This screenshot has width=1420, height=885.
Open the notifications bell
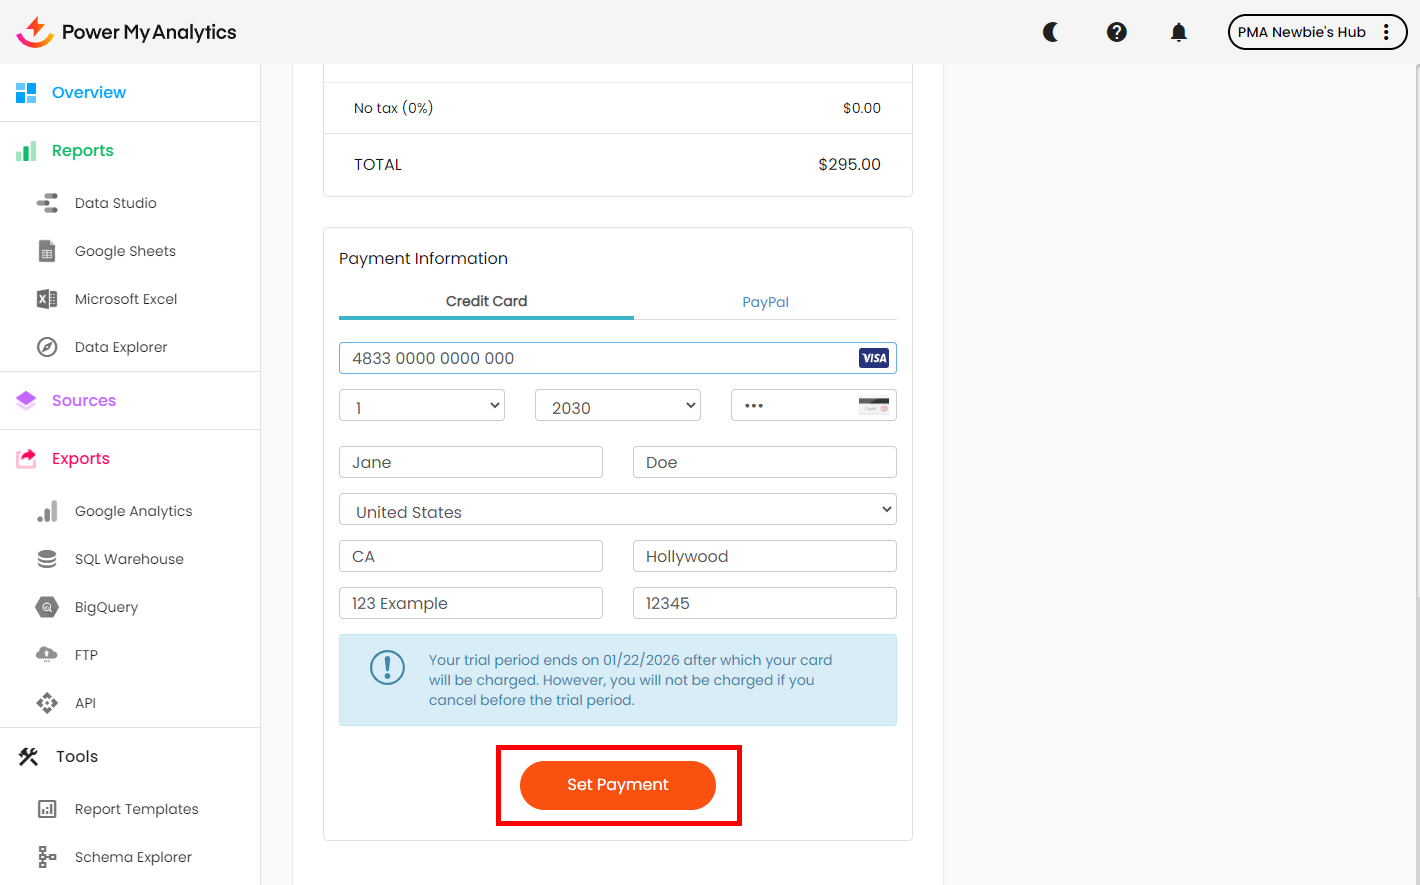coord(1179,32)
